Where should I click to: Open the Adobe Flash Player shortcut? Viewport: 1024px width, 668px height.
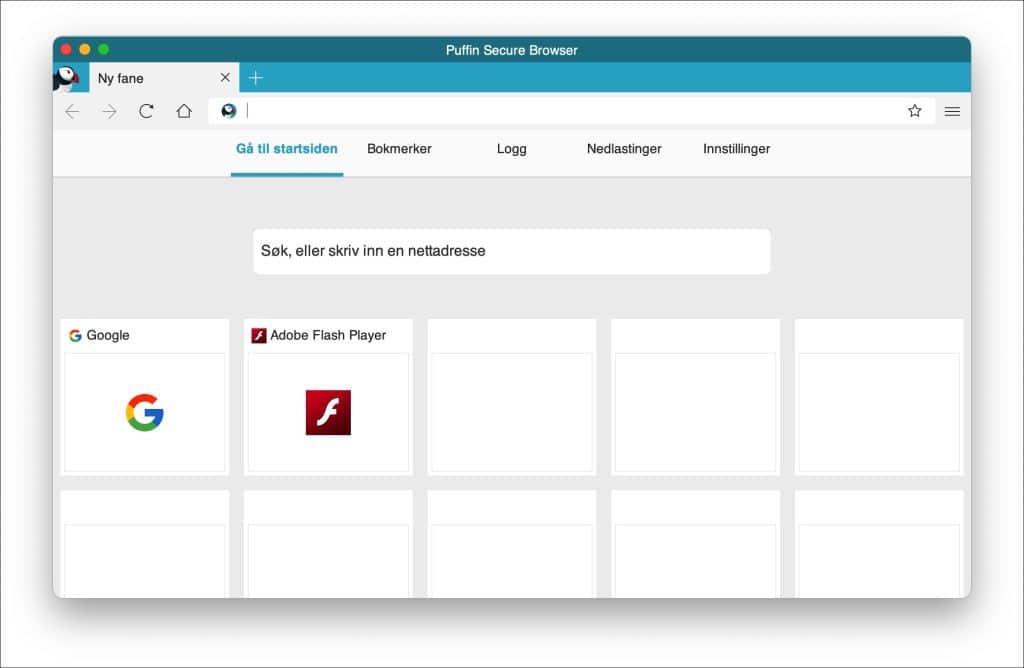click(328, 411)
